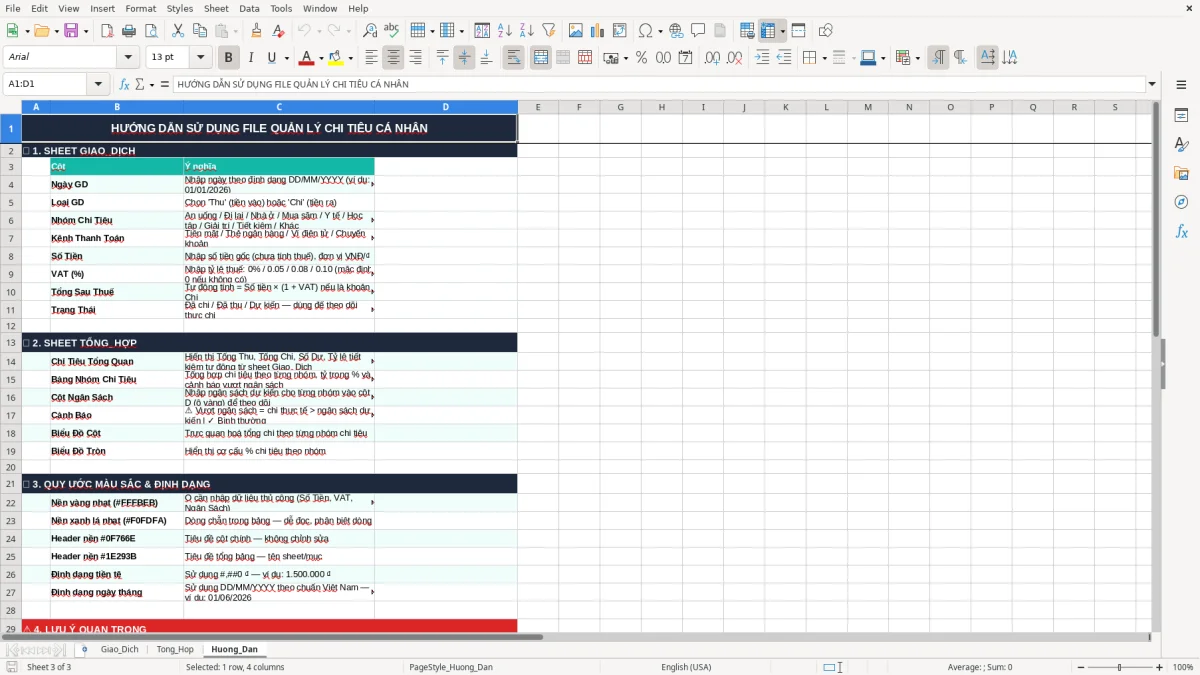Click PageStyle_Huong_Dan in status bar

click(451, 667)
